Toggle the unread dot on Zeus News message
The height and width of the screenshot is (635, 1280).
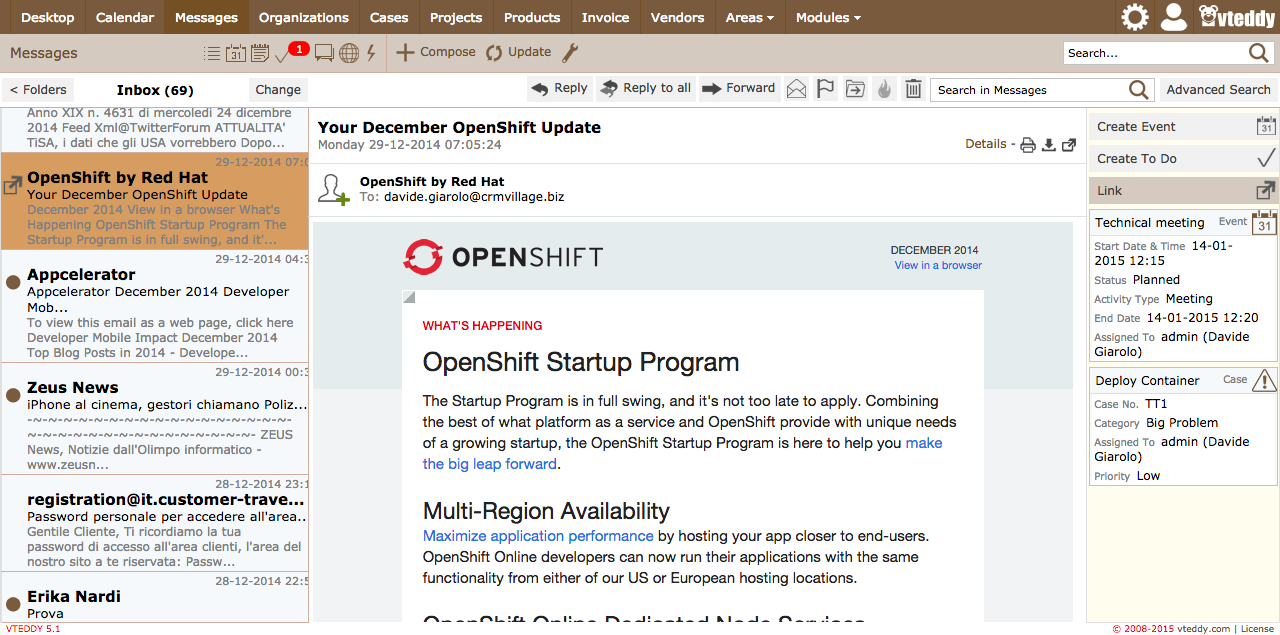click(13, 396)
